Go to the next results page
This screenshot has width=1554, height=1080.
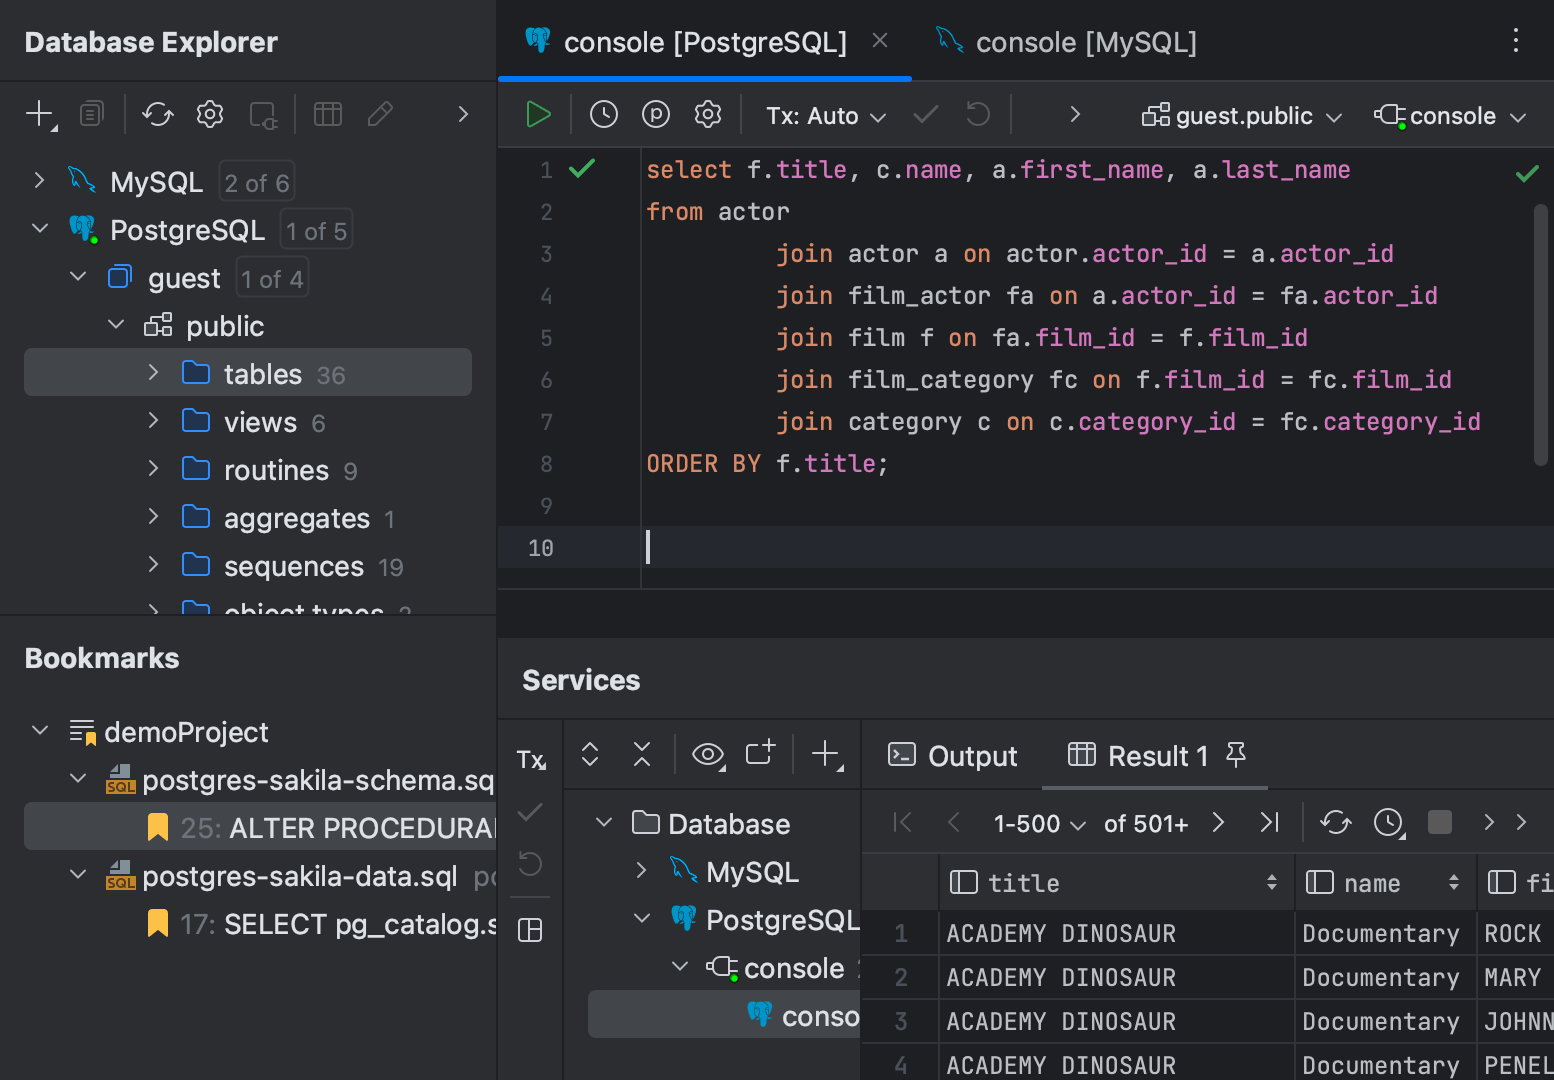pos(1218,822)
